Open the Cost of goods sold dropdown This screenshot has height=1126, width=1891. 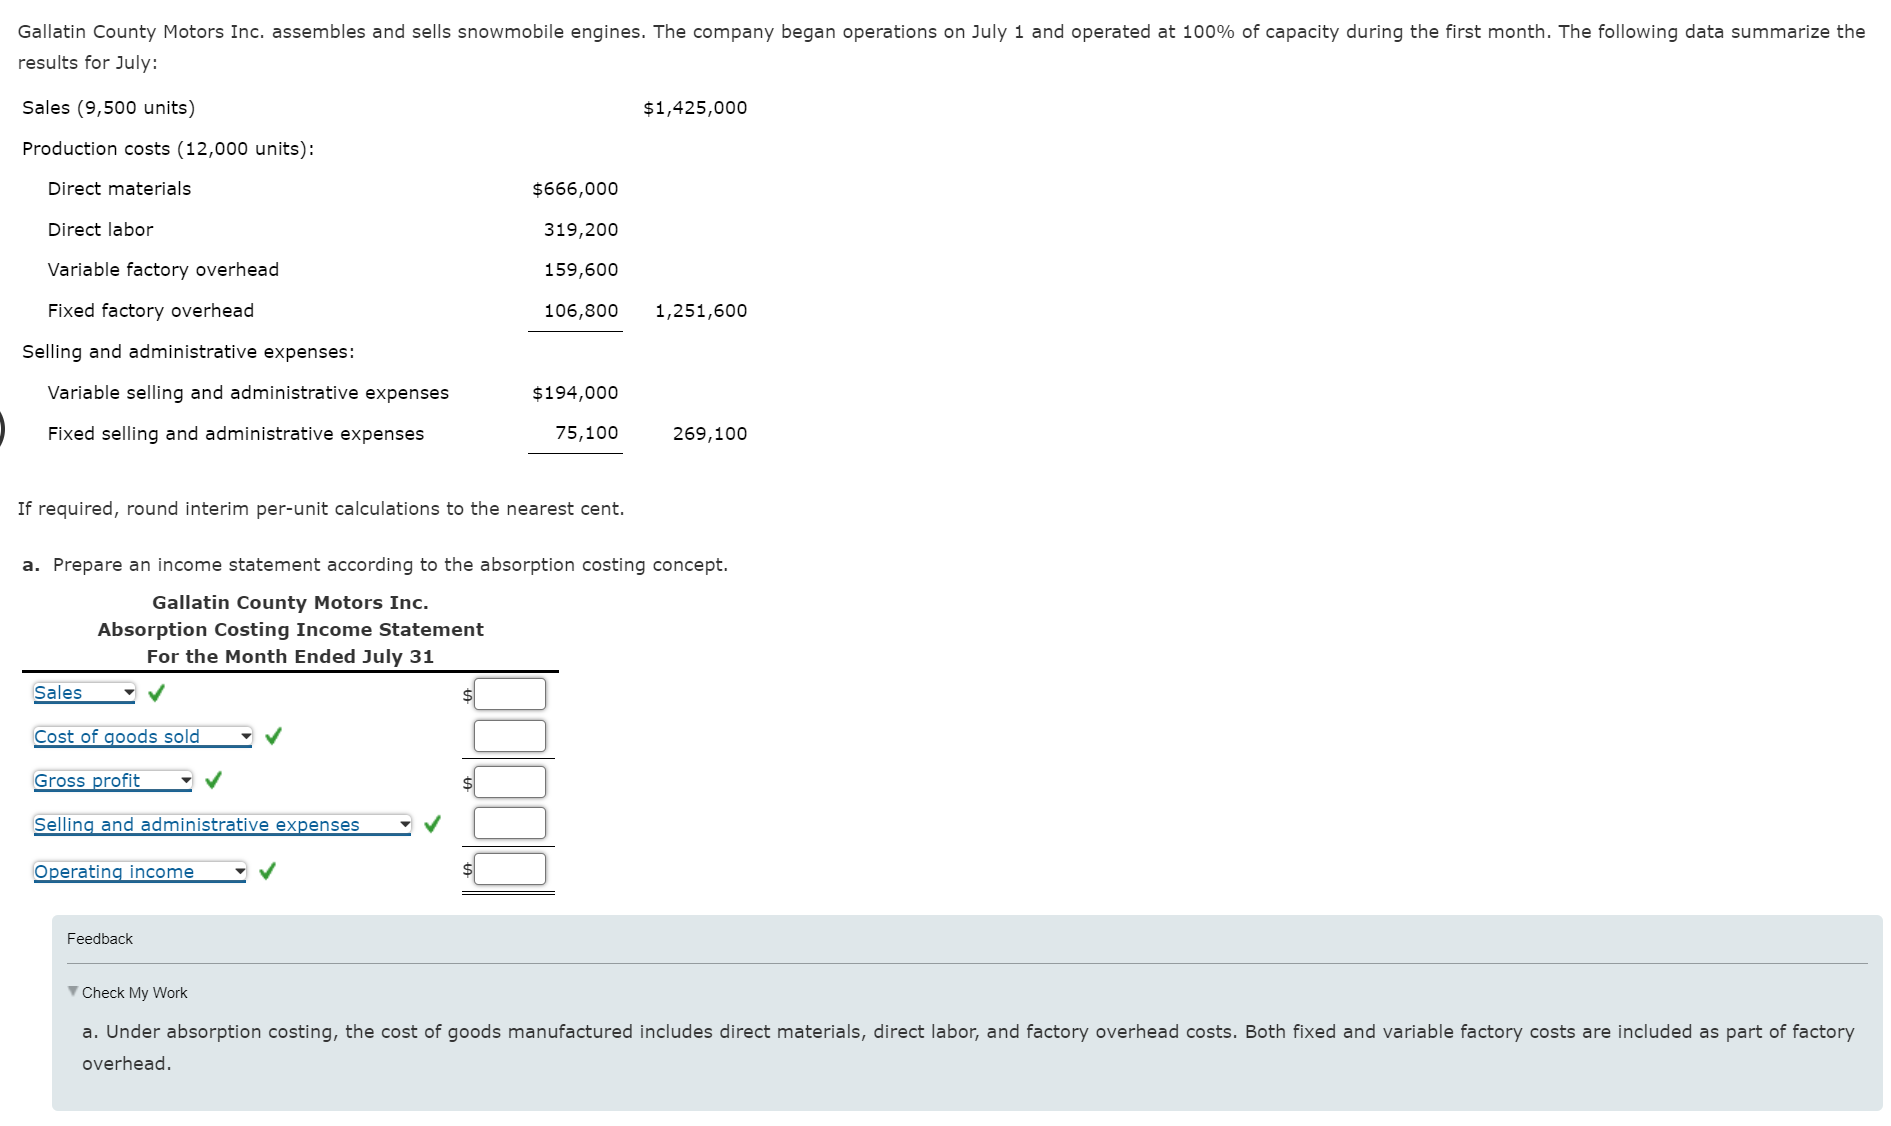[x=143, y=737]
